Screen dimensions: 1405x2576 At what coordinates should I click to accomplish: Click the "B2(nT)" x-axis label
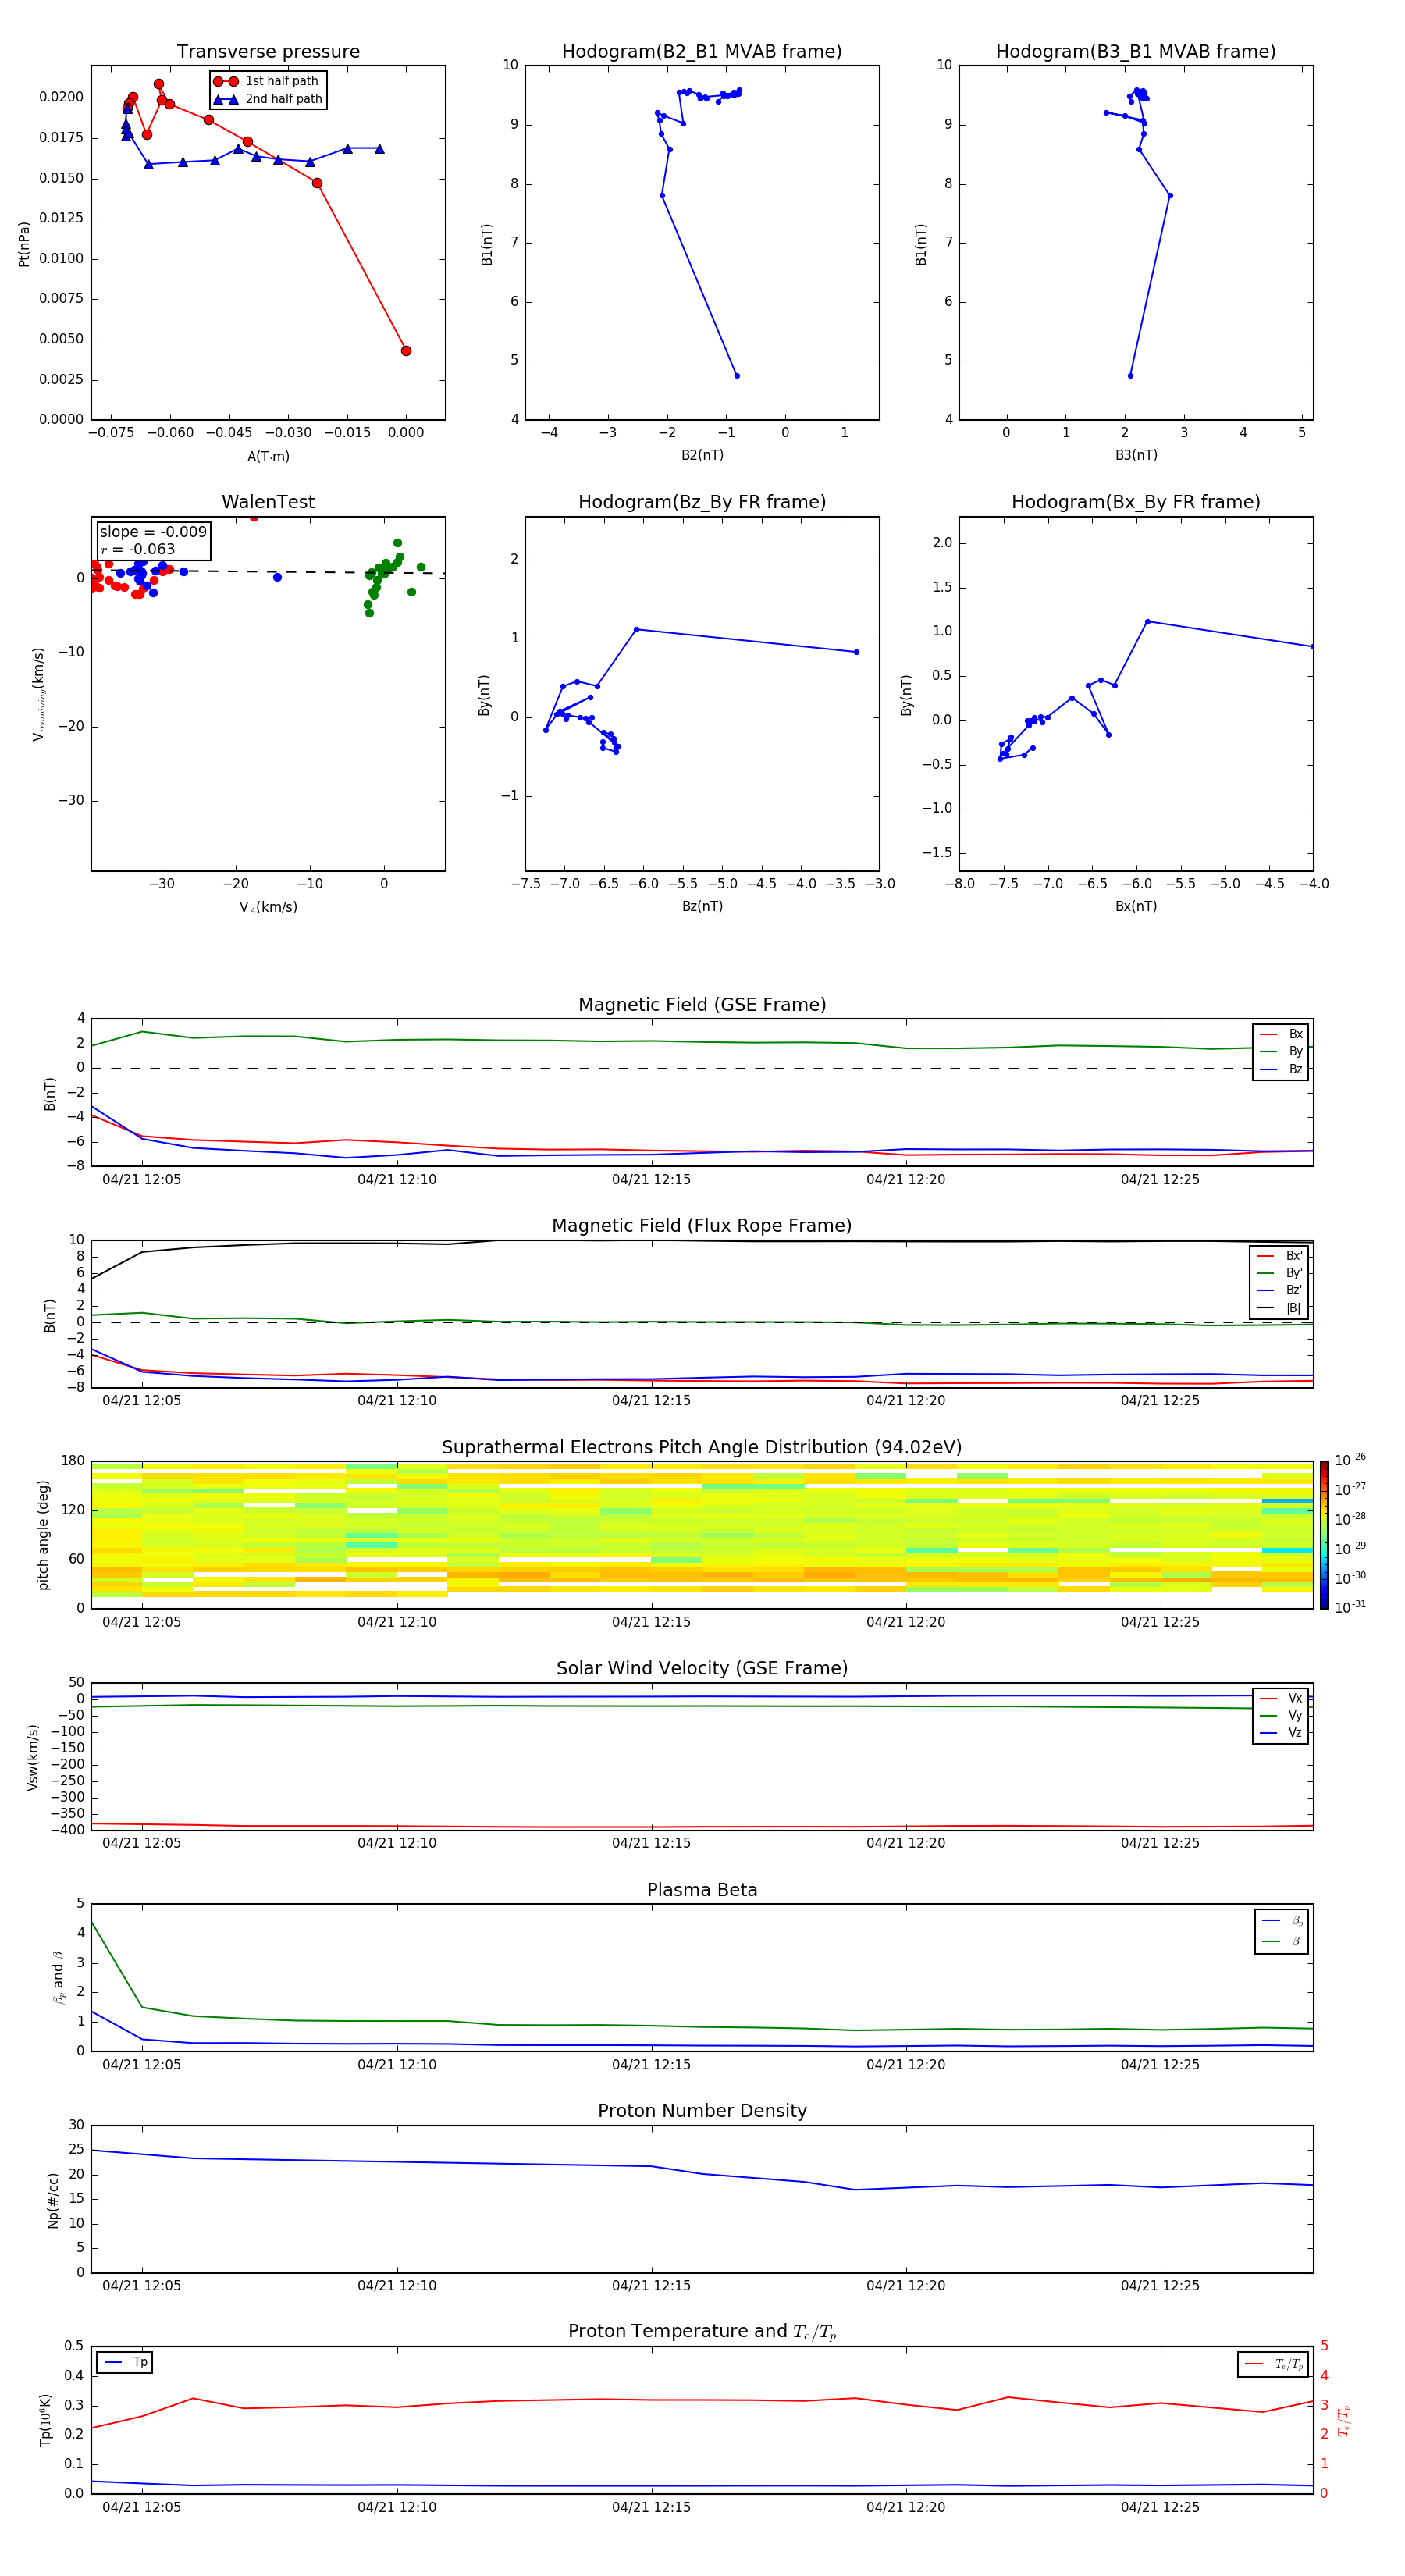[x=702, y=455]
